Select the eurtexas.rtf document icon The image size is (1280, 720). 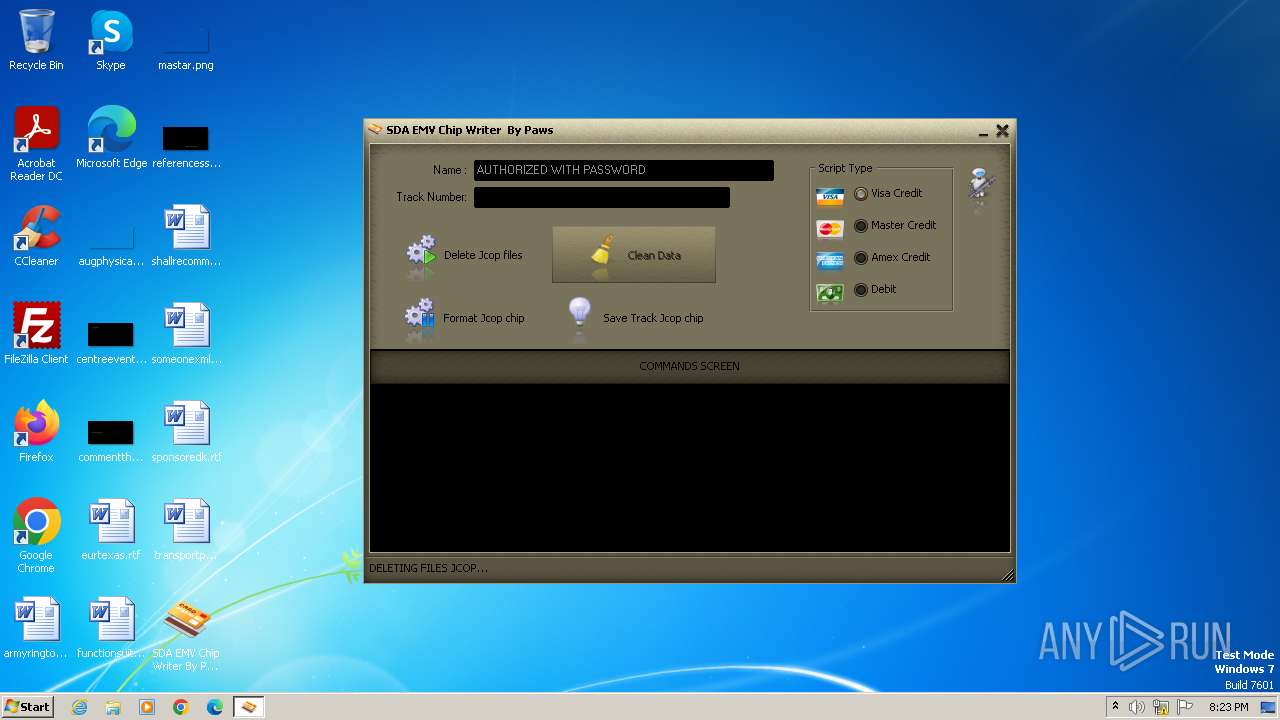tap(111, 530)
